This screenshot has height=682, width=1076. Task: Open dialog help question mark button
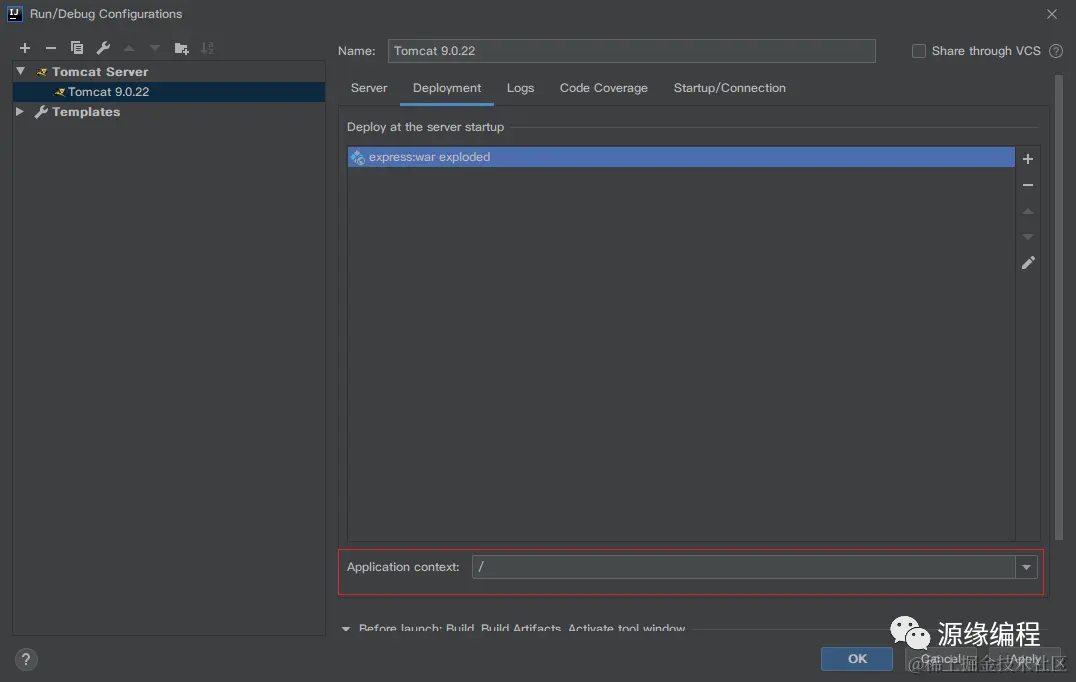[25, 659]
